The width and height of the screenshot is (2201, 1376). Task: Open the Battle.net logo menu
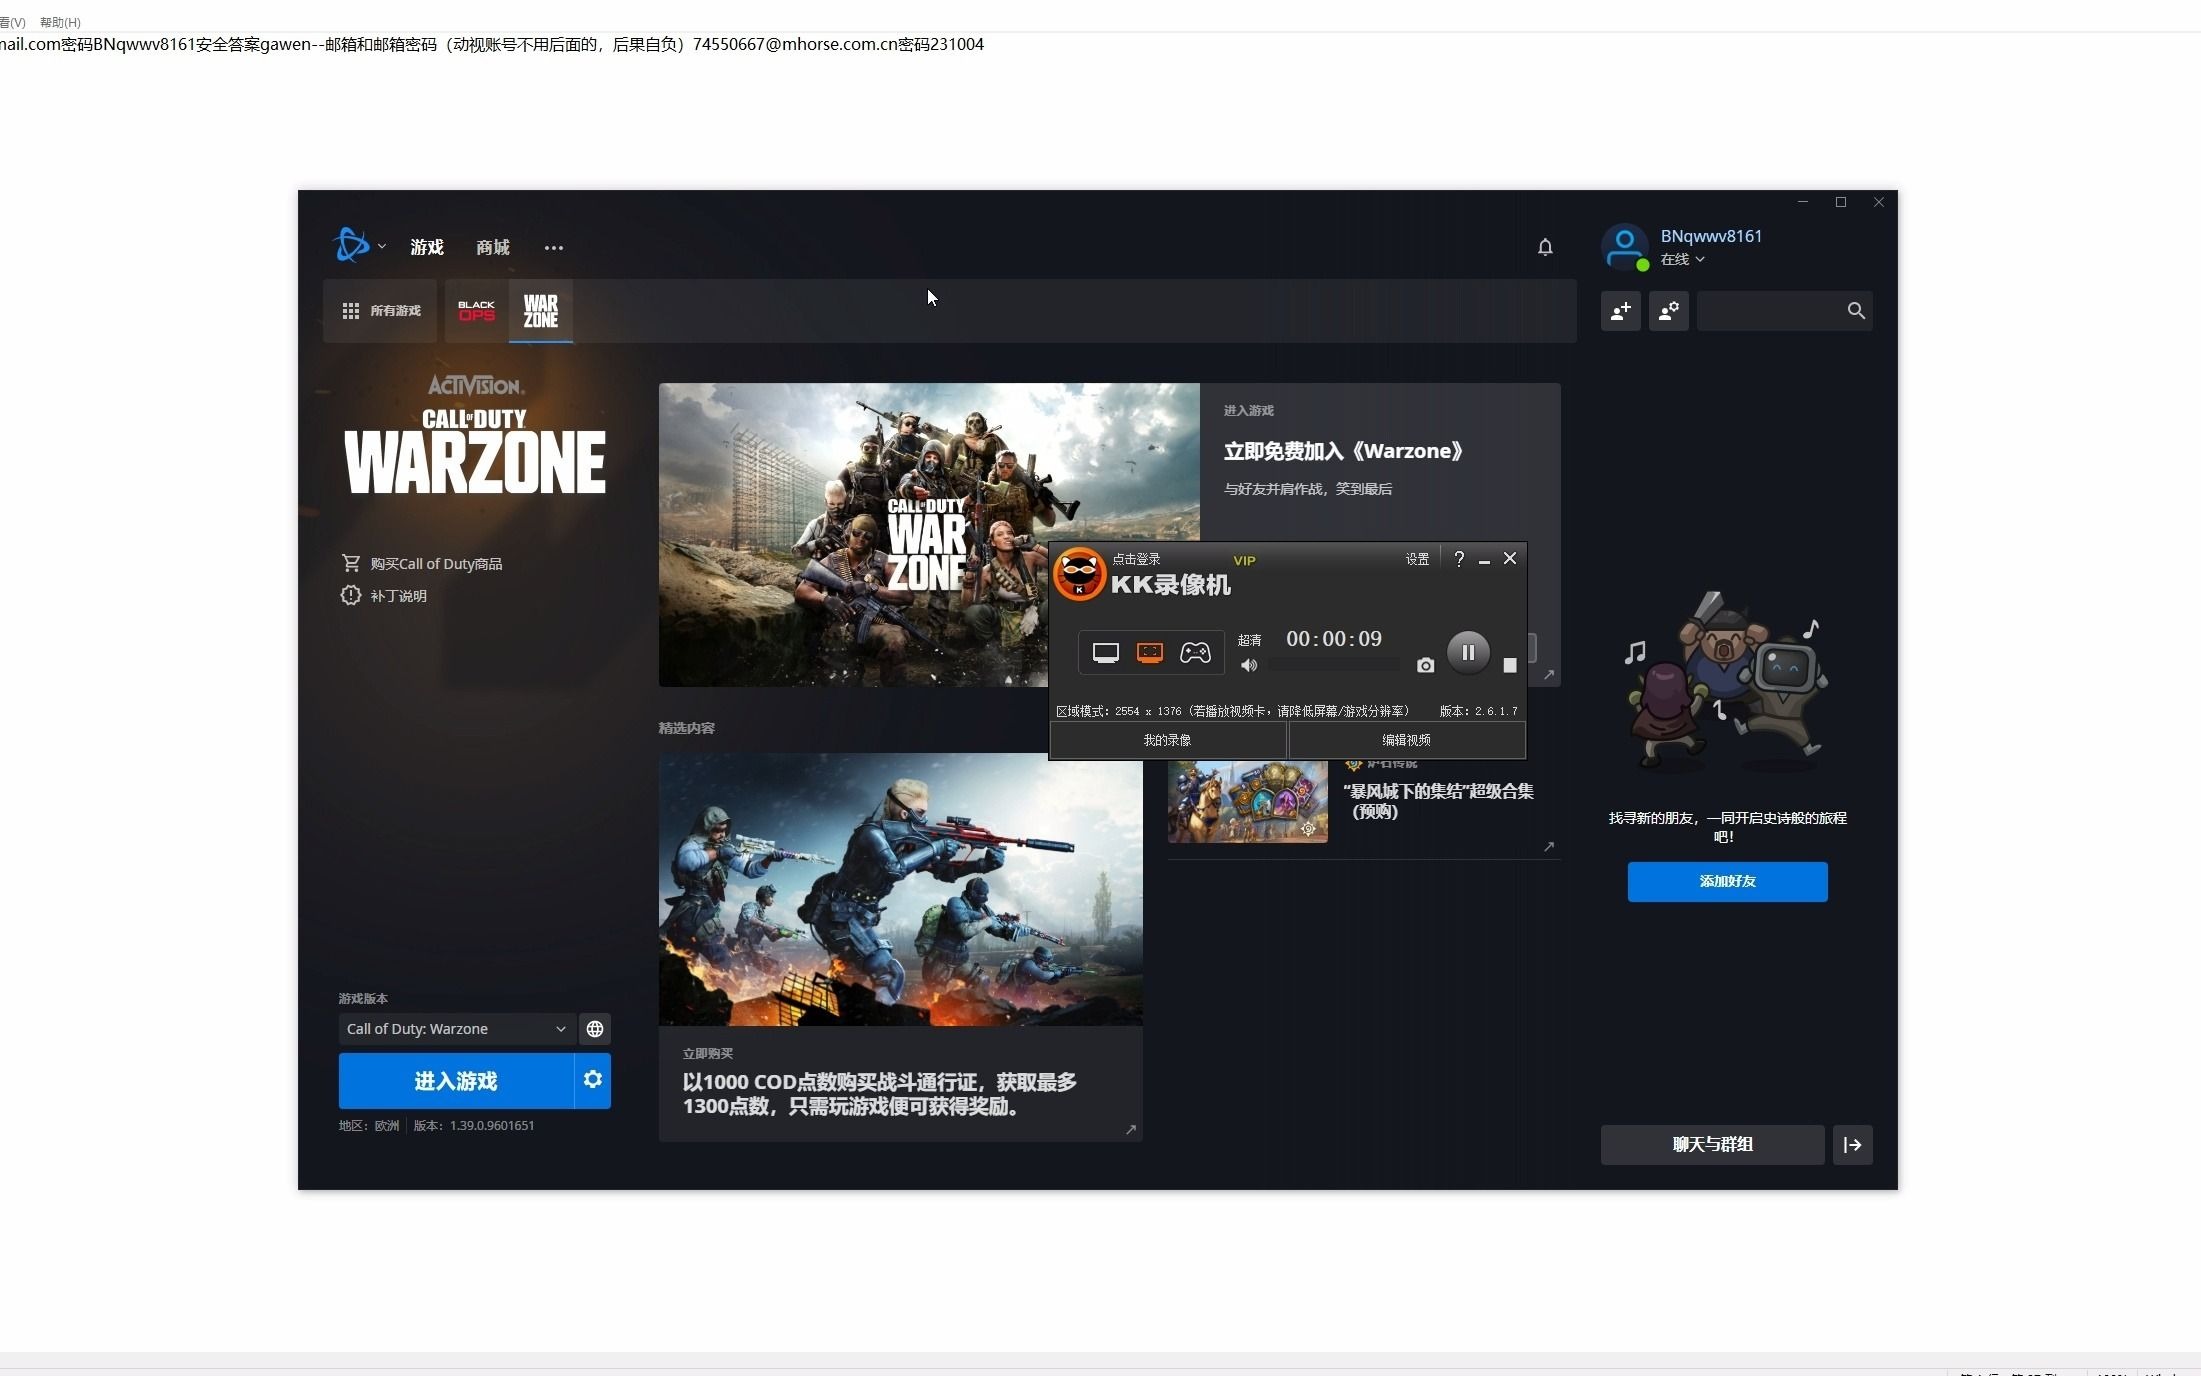[358, 246]
